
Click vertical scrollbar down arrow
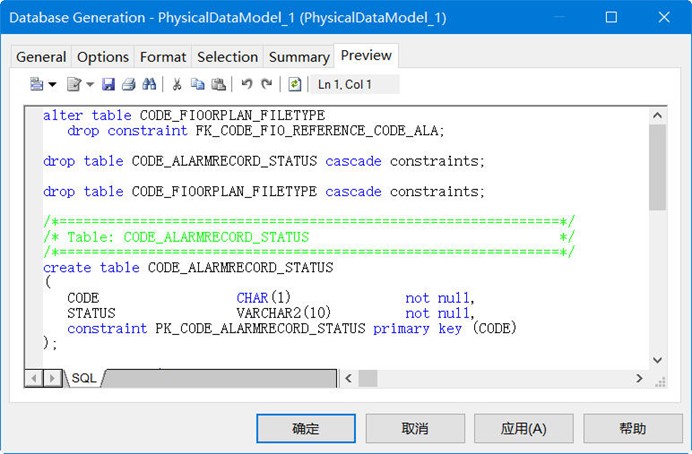click(x=657, y=360)
